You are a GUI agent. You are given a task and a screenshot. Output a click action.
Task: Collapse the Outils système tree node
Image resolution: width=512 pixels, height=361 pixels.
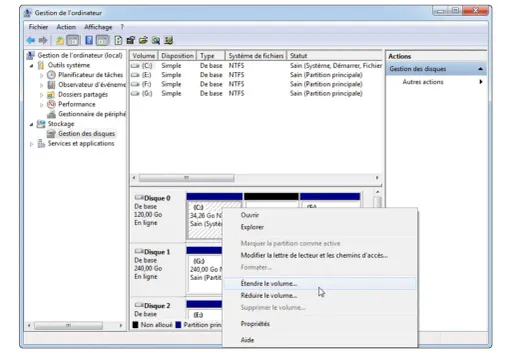pyautogui.click(x=31, y=66)
